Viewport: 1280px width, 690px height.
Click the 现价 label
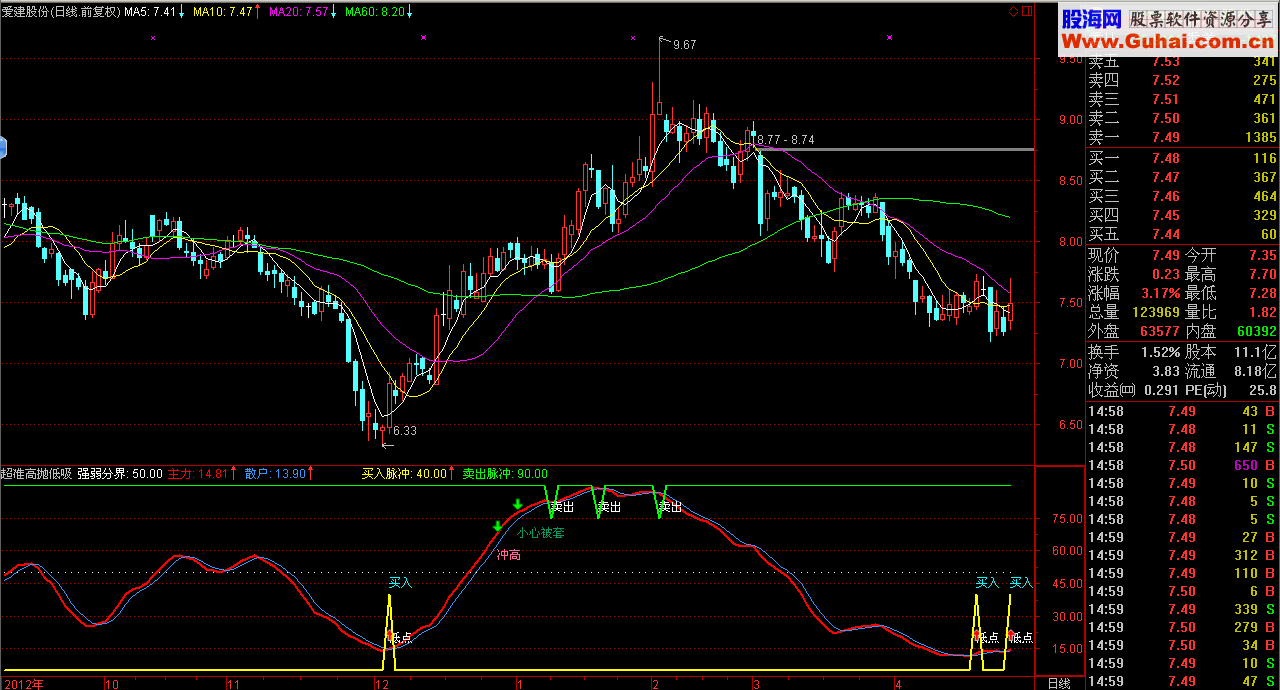coord(1104,255)
